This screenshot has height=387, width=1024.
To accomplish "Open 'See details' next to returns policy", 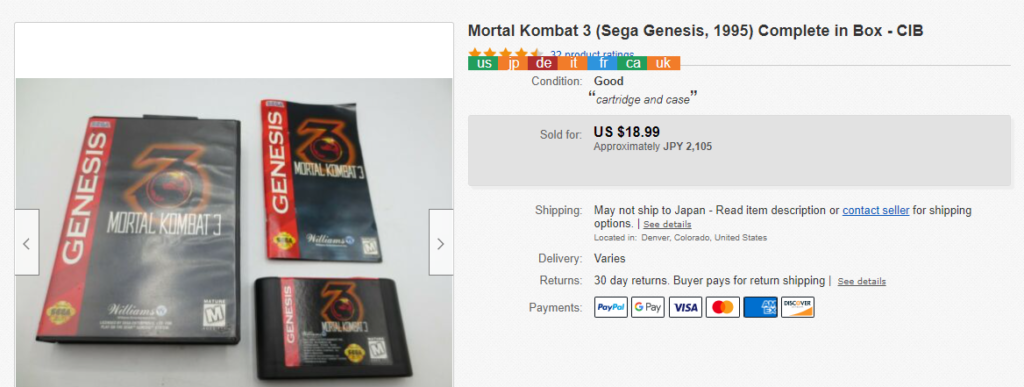I will [862, 281].
